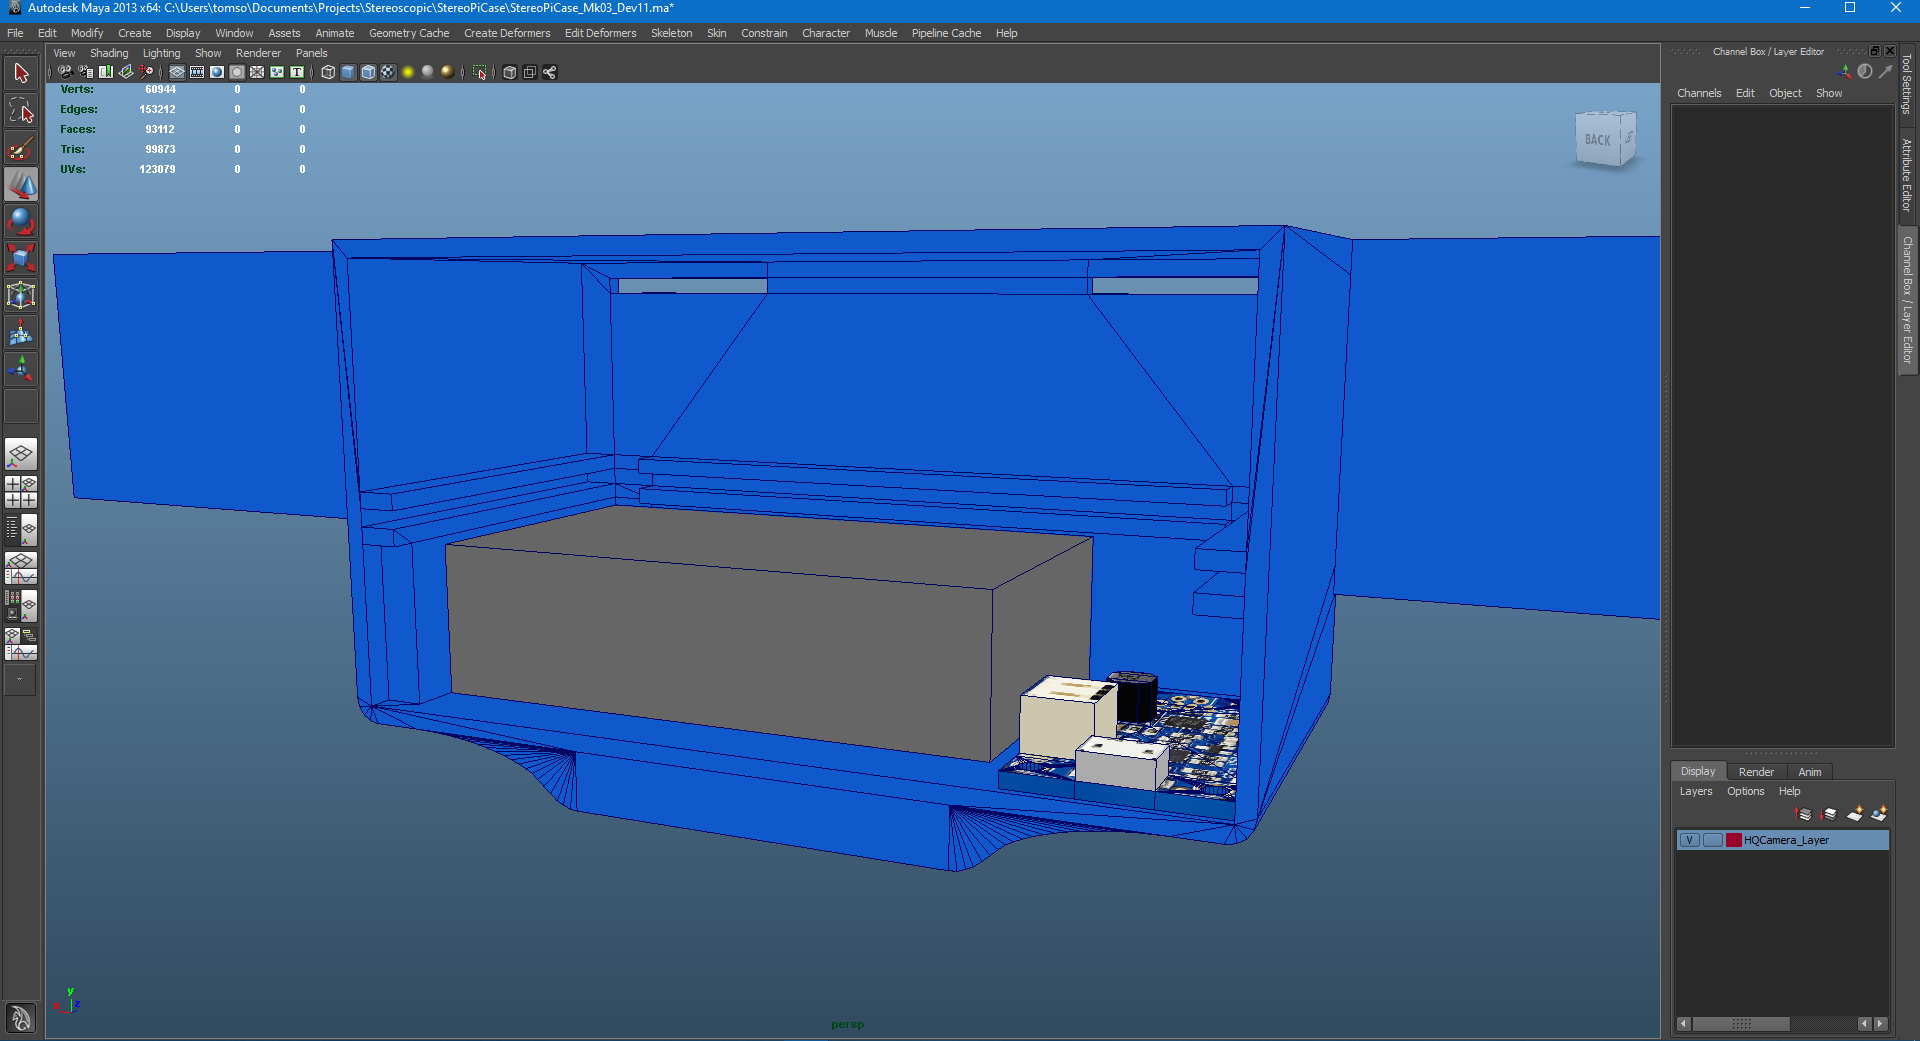Select the Lasso tool in the Tool Box
This screenshot has width=1920, height=1041.
point(21,110)
